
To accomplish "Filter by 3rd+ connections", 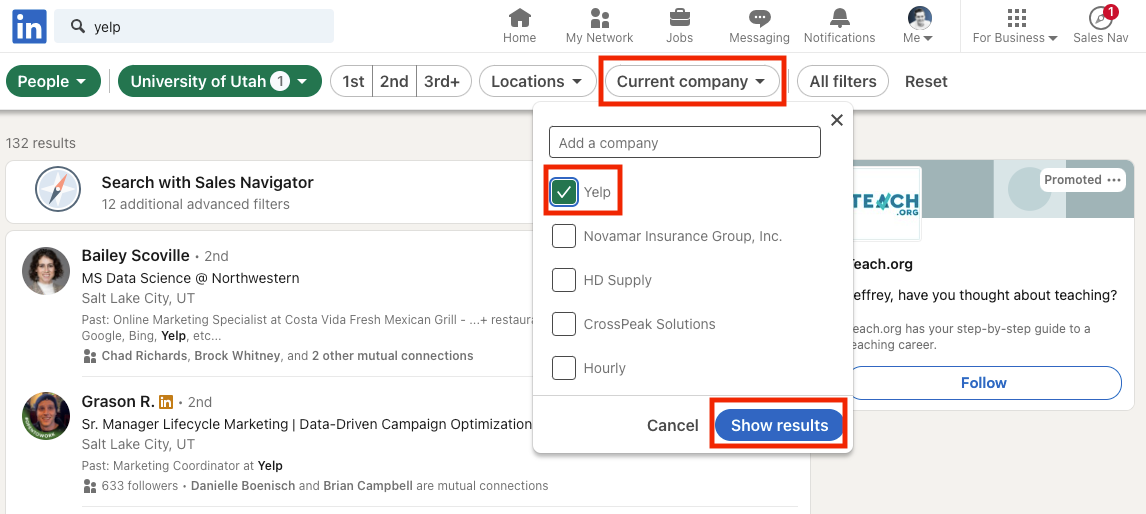I will (444, 81).
